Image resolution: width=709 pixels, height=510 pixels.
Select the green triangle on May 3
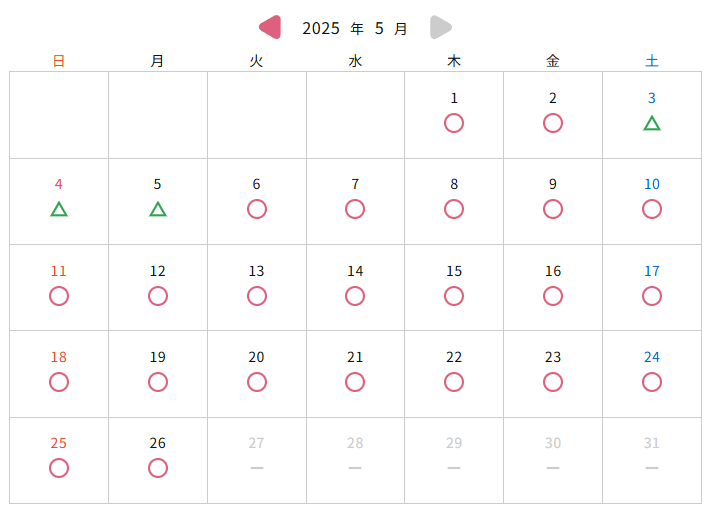[652, 123]
